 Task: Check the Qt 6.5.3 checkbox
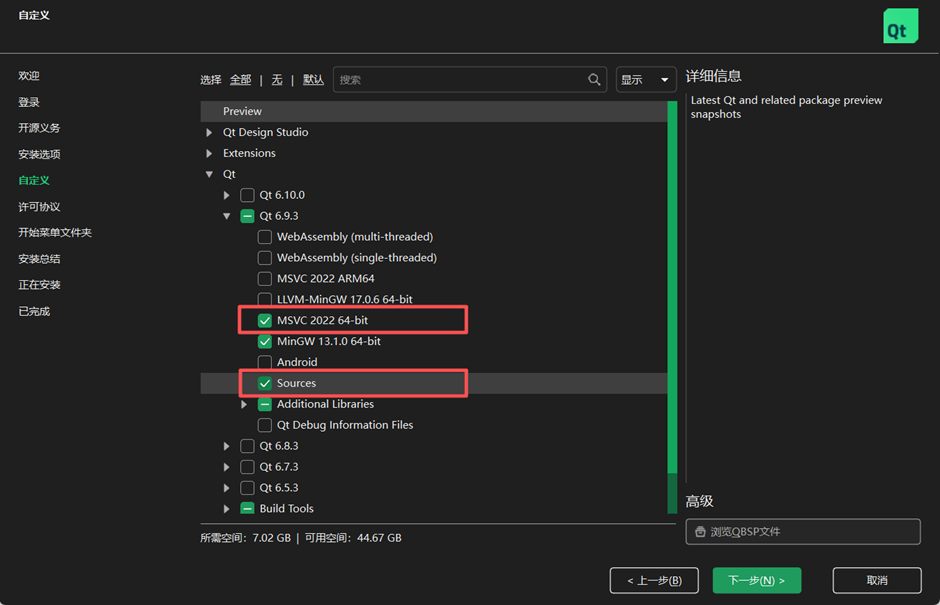(247, 488)
